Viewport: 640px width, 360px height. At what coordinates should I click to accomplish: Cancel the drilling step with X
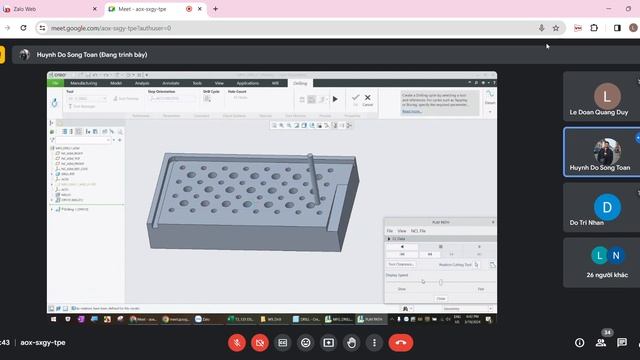click(367, 99)
